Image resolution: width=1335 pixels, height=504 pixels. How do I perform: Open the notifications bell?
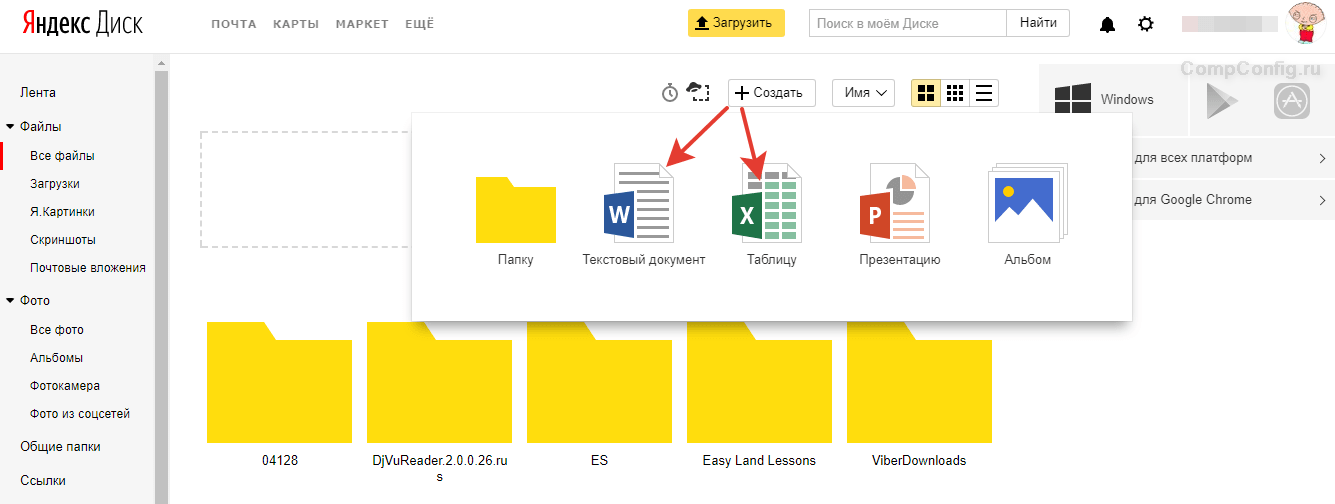point(1107,24)
